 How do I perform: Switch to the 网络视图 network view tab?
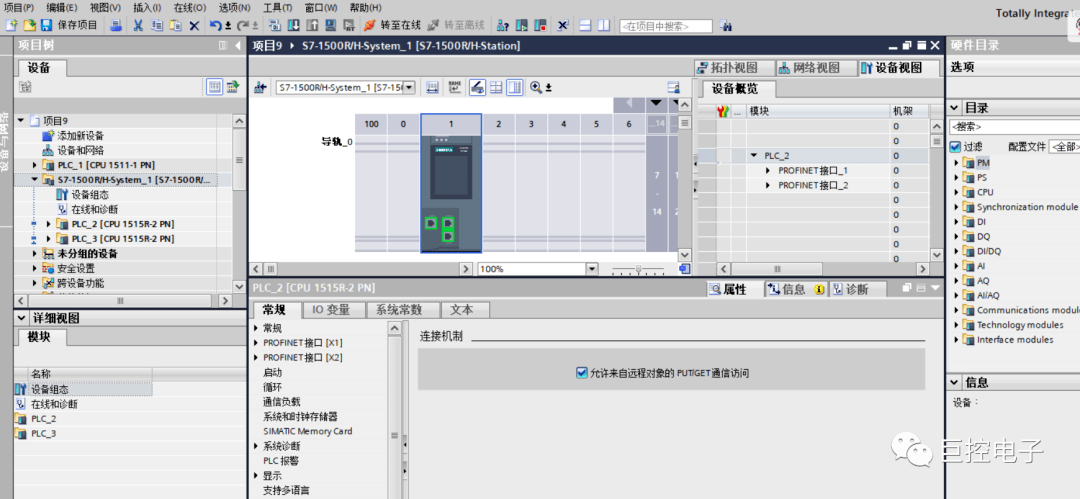[x=809, y=68]
